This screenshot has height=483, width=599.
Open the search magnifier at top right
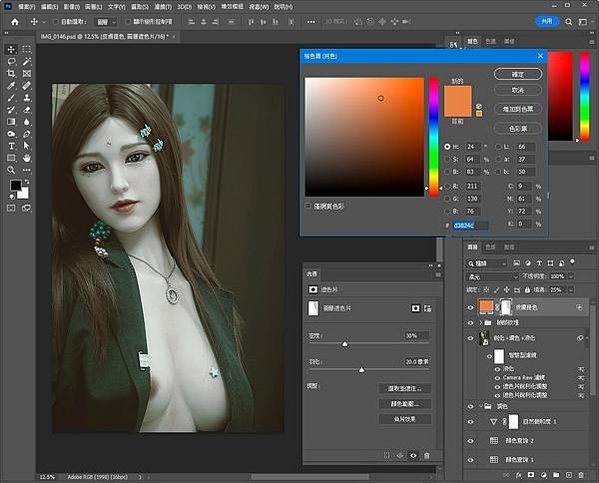pyautogui.click(x=568, y=22)
